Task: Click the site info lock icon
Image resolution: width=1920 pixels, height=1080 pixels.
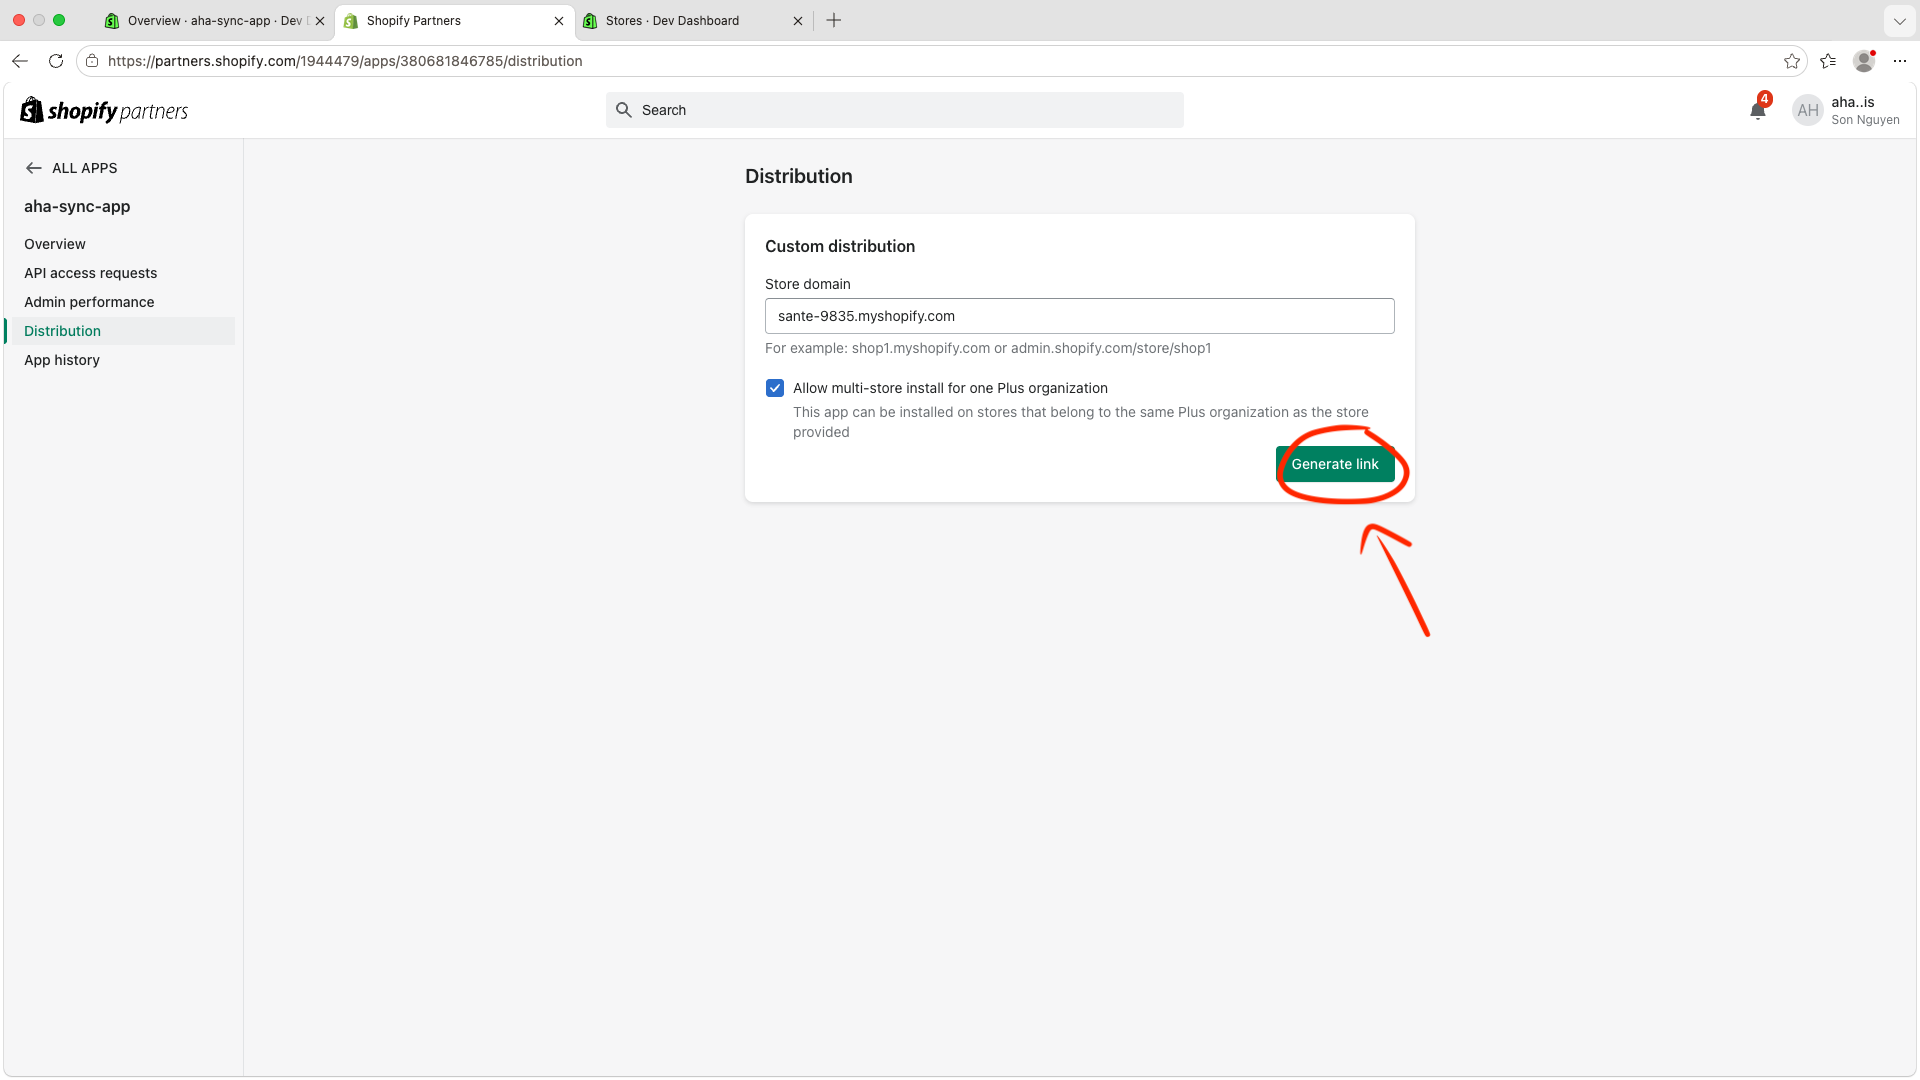Action: (92, 61)
